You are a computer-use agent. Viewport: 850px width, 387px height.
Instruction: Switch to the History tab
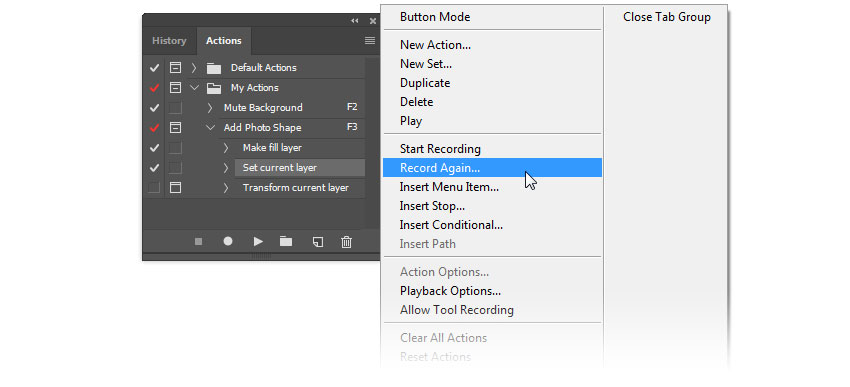[x=169, y=41]
